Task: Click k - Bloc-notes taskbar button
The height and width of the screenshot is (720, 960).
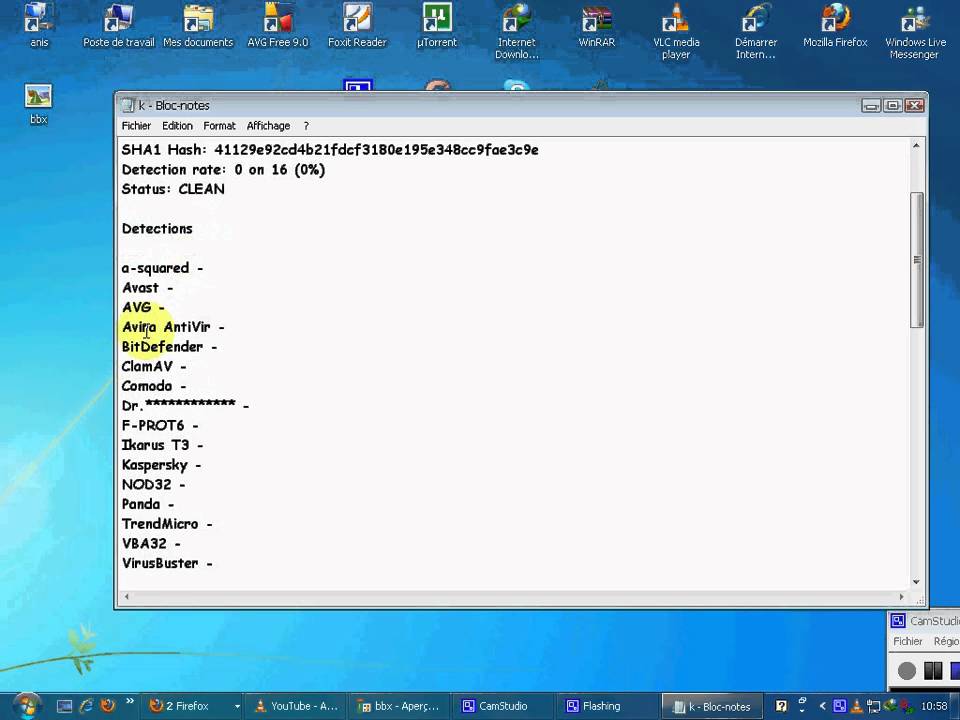Action: (x=712, y=706)
